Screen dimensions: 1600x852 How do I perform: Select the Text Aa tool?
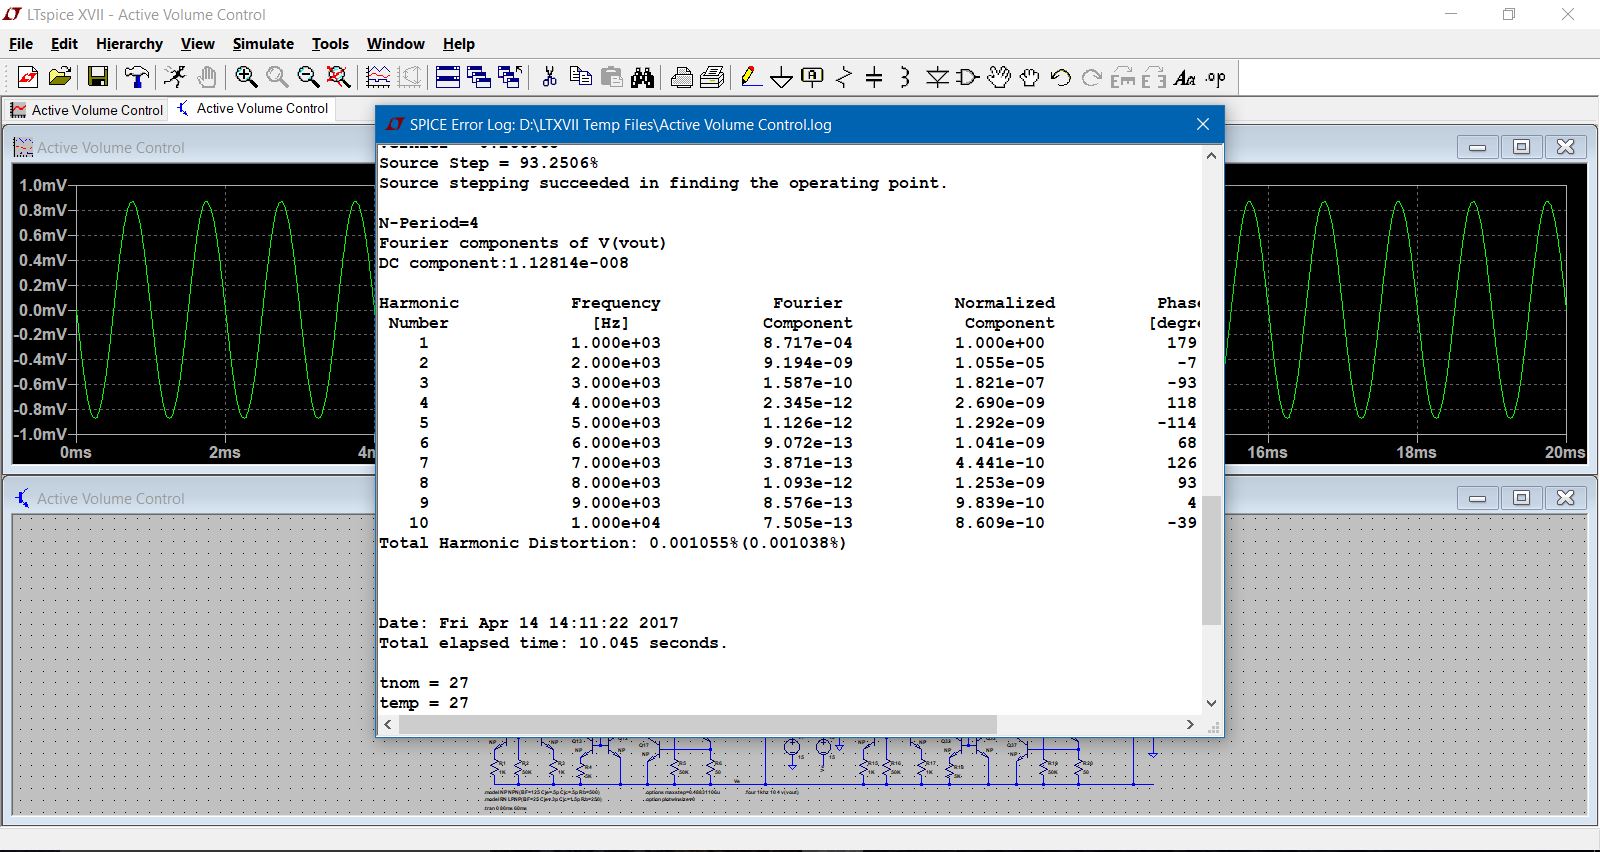1184,77
